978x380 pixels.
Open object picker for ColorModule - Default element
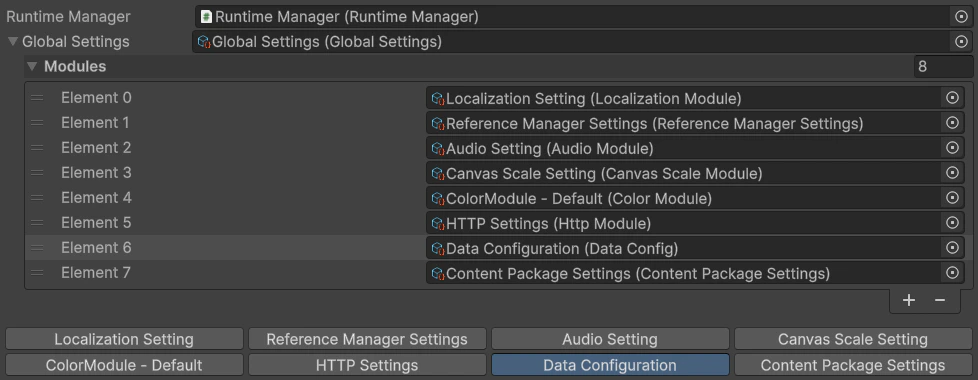(952, 198)
